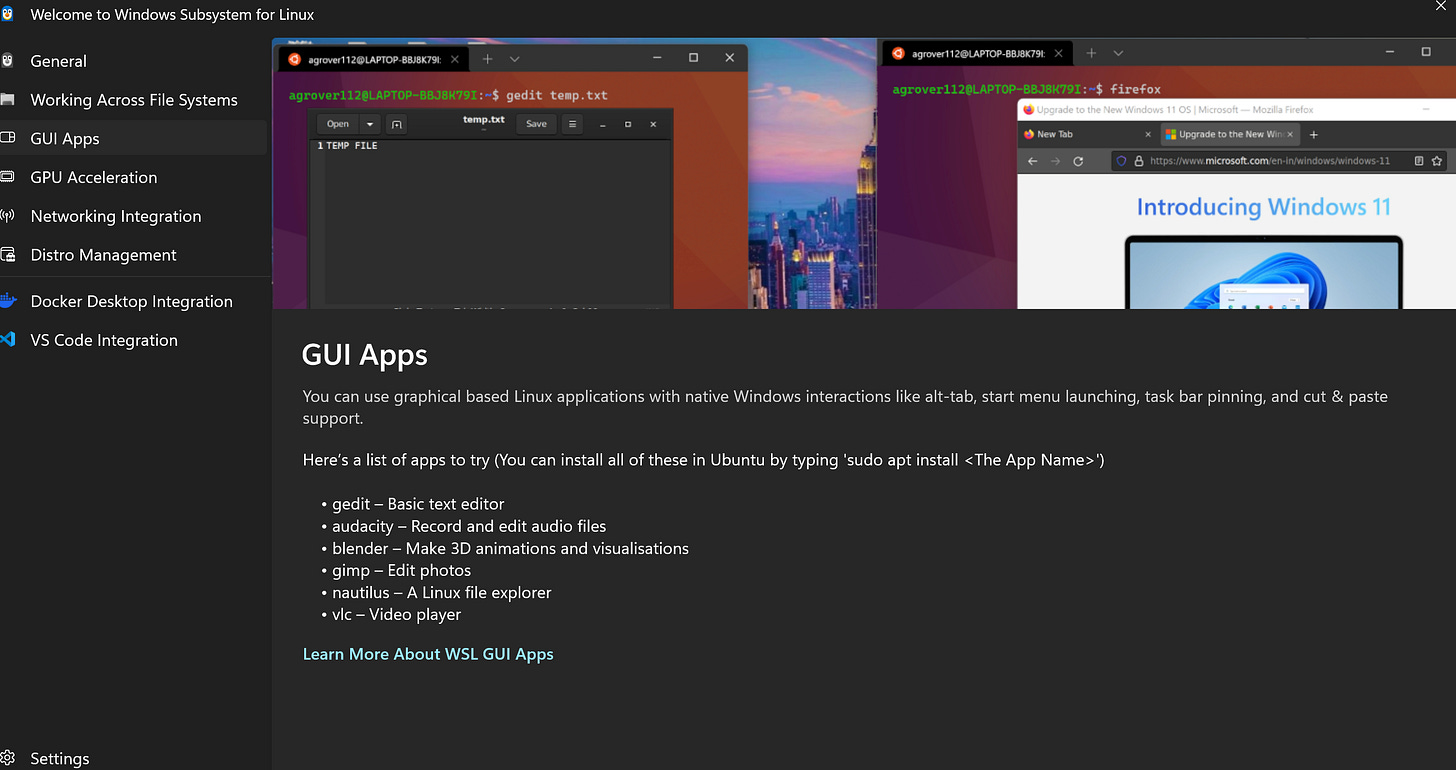This screenshot has height=770, width=1456.
Task: Toggle Firefox reader view icon
Action: [x=1419, y=161]
